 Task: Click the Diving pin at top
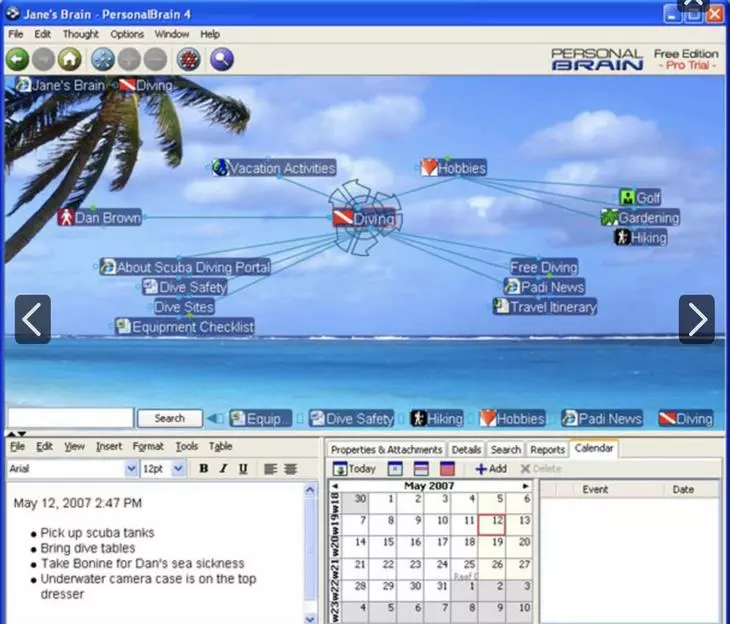pyautogui.click(x=146, y=85)
